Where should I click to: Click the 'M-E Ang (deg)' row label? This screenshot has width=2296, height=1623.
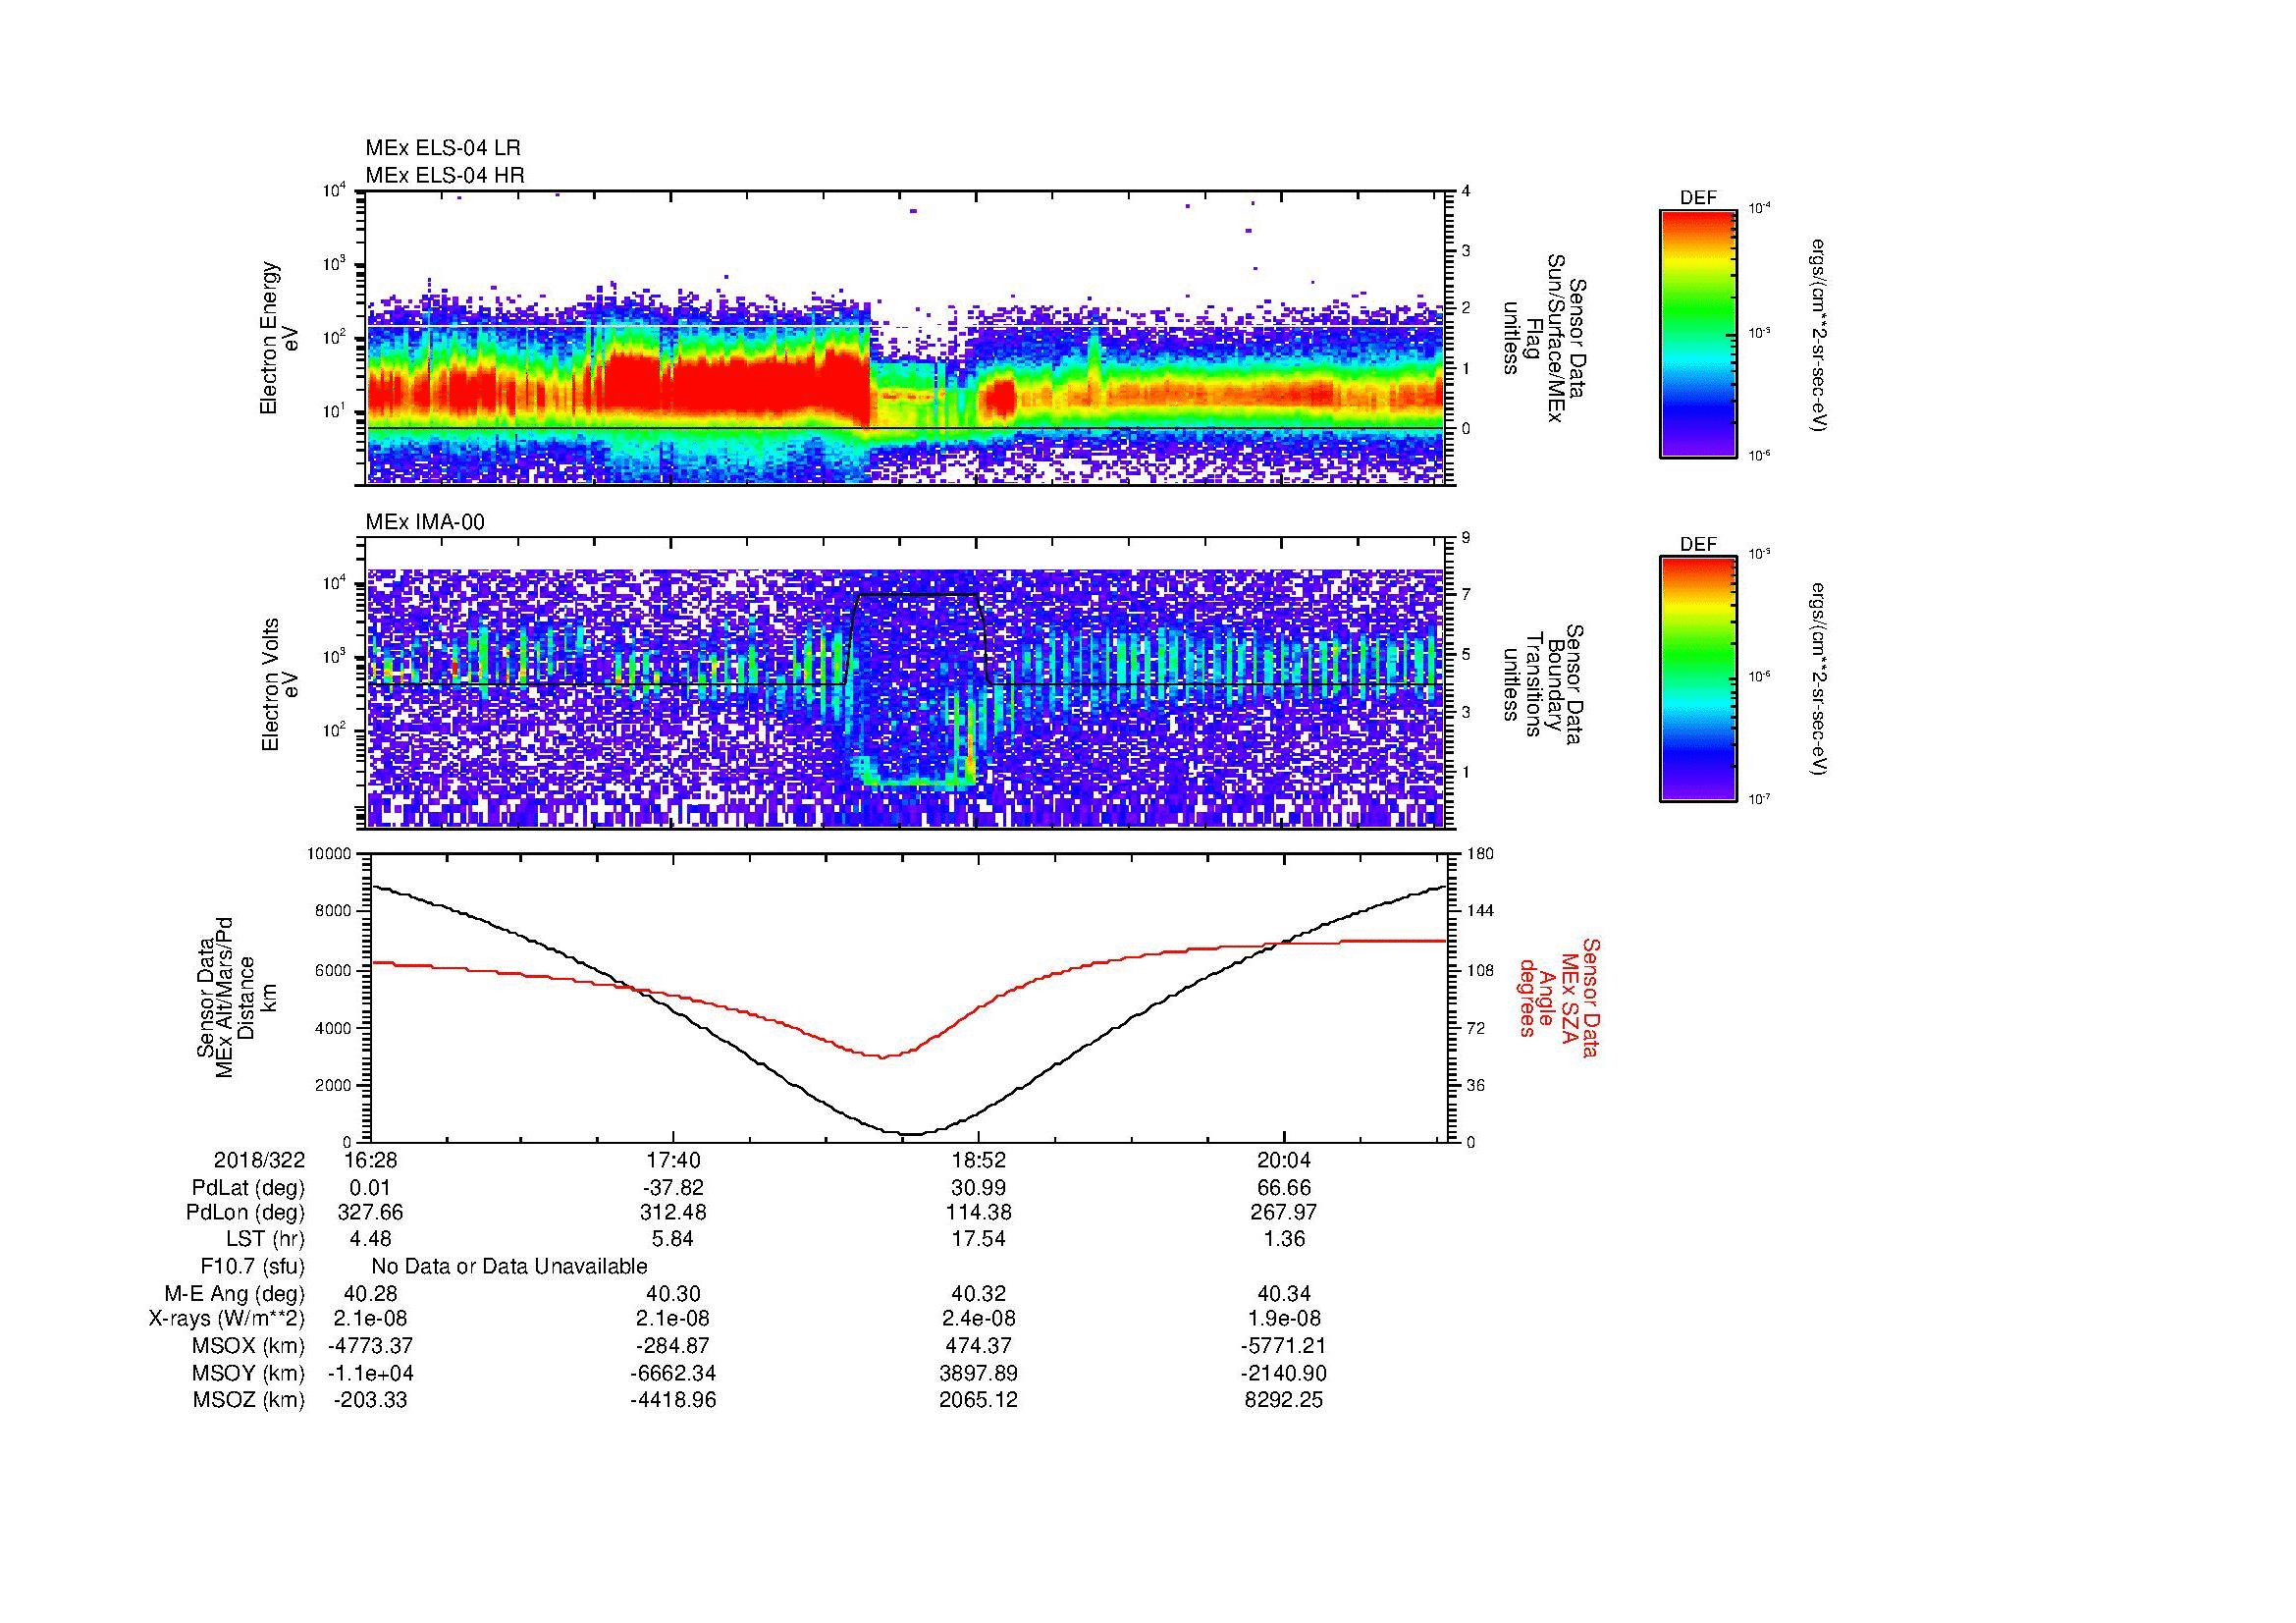point(235,1294)
